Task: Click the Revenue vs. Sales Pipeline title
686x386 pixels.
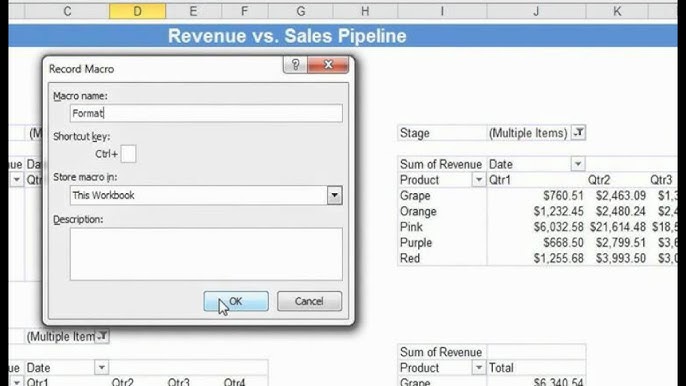Action: [287, 36]
